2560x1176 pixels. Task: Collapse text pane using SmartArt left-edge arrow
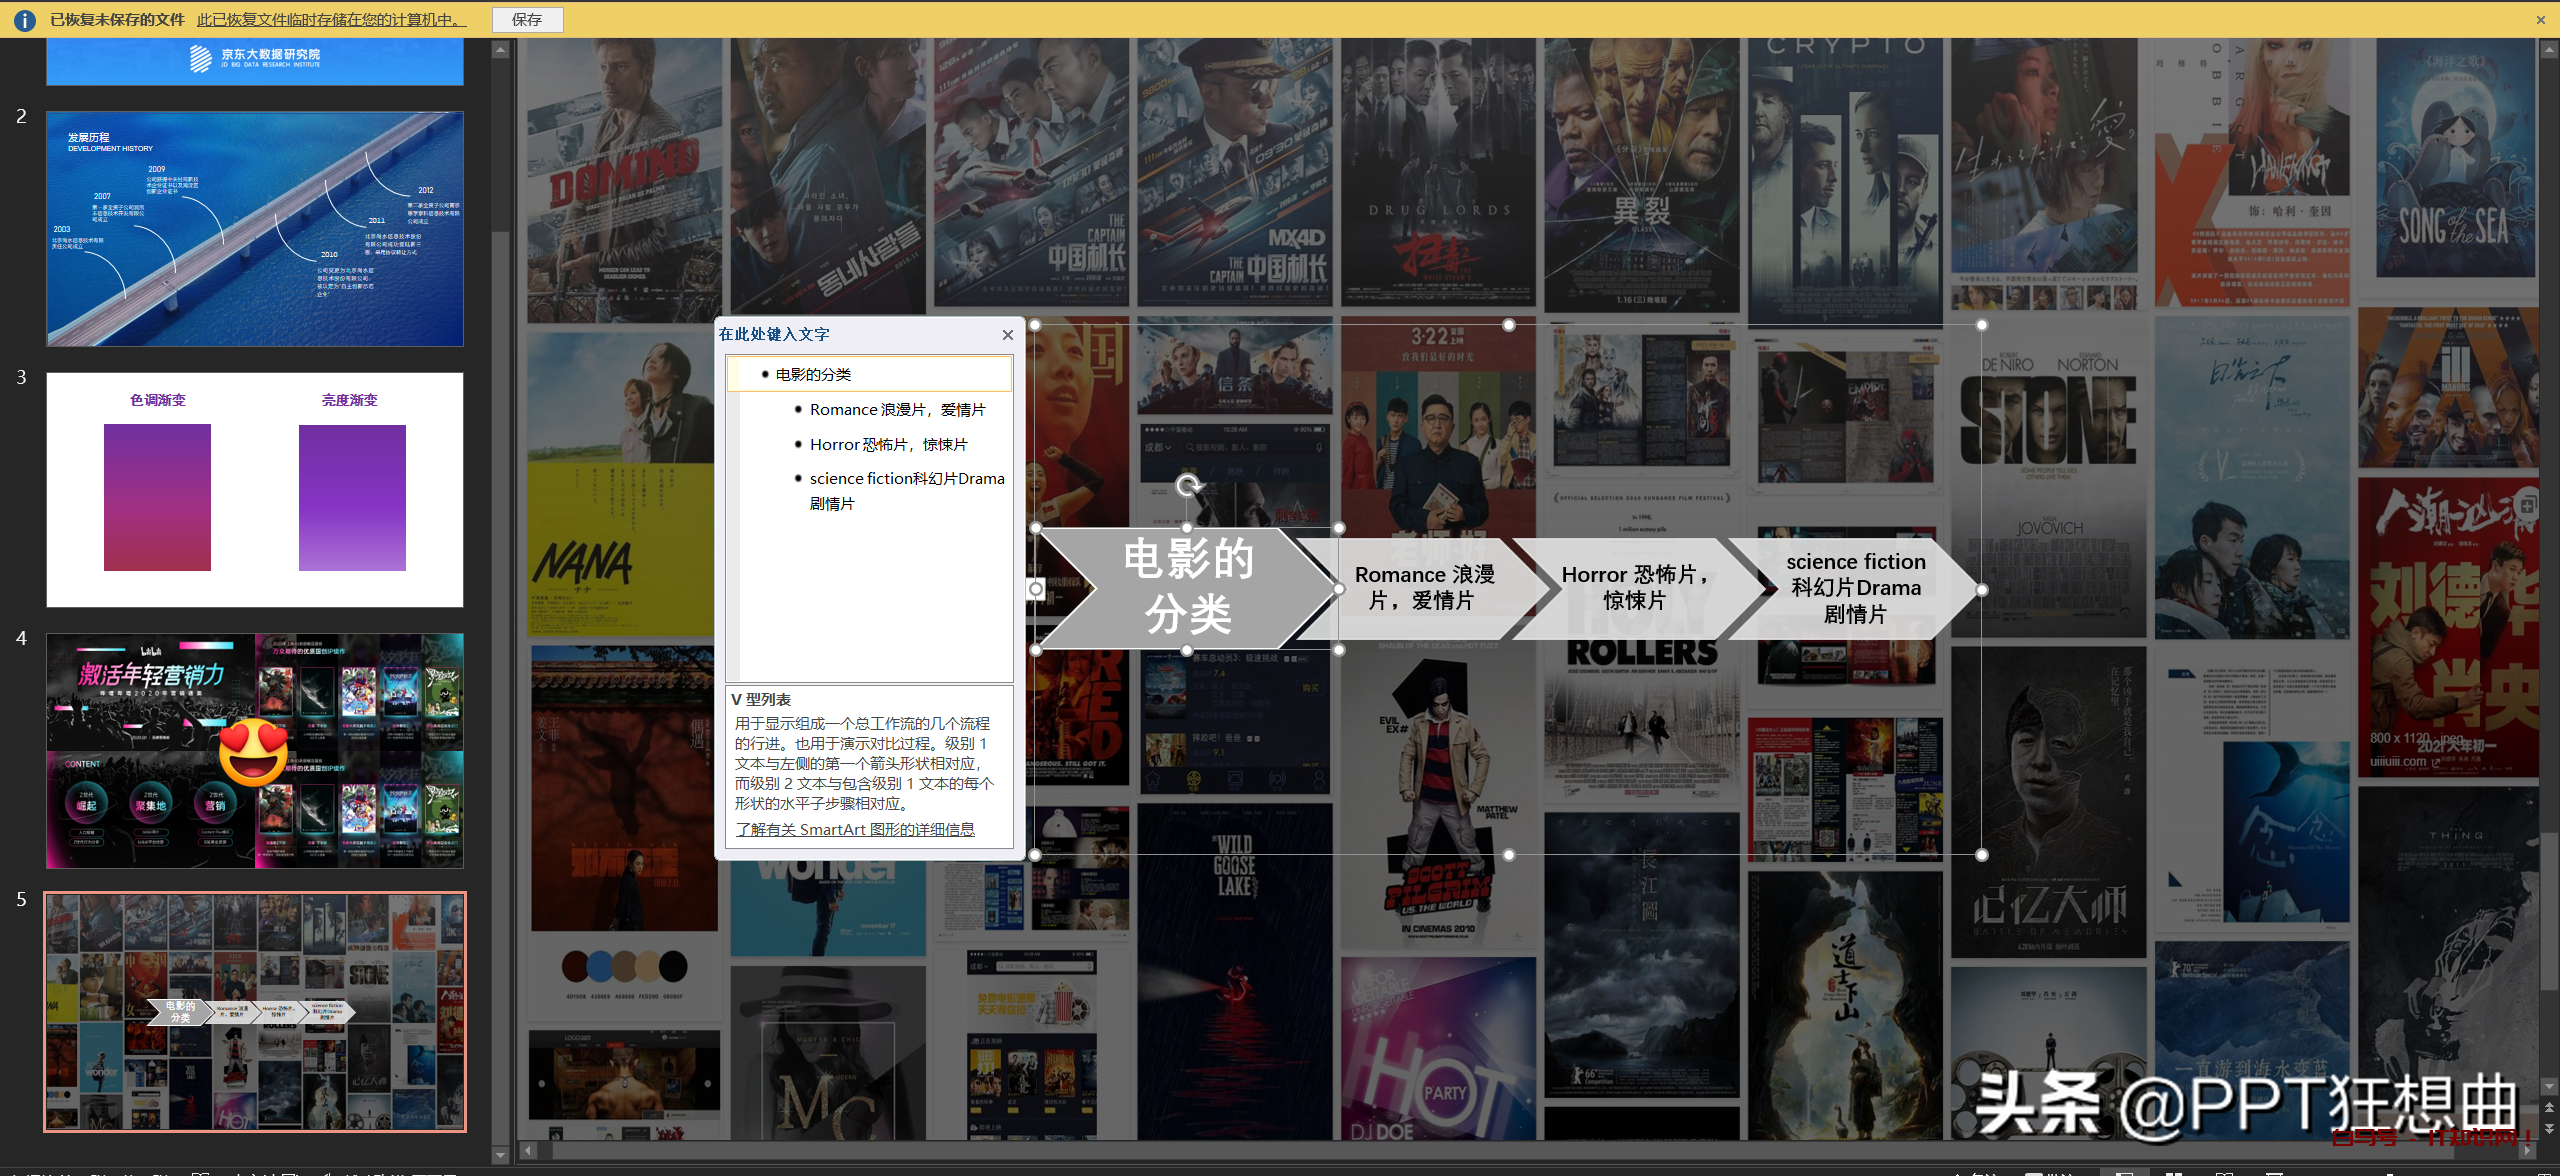pos(1036,590)
